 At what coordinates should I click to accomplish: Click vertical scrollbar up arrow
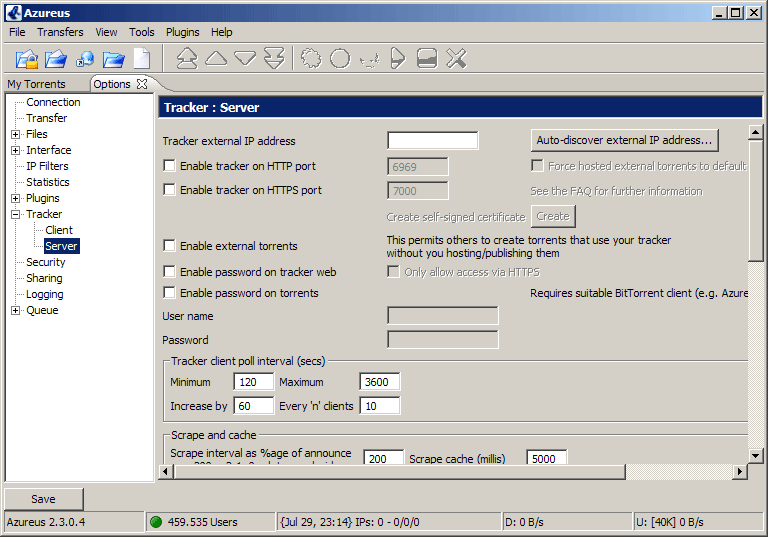(755, 132)
